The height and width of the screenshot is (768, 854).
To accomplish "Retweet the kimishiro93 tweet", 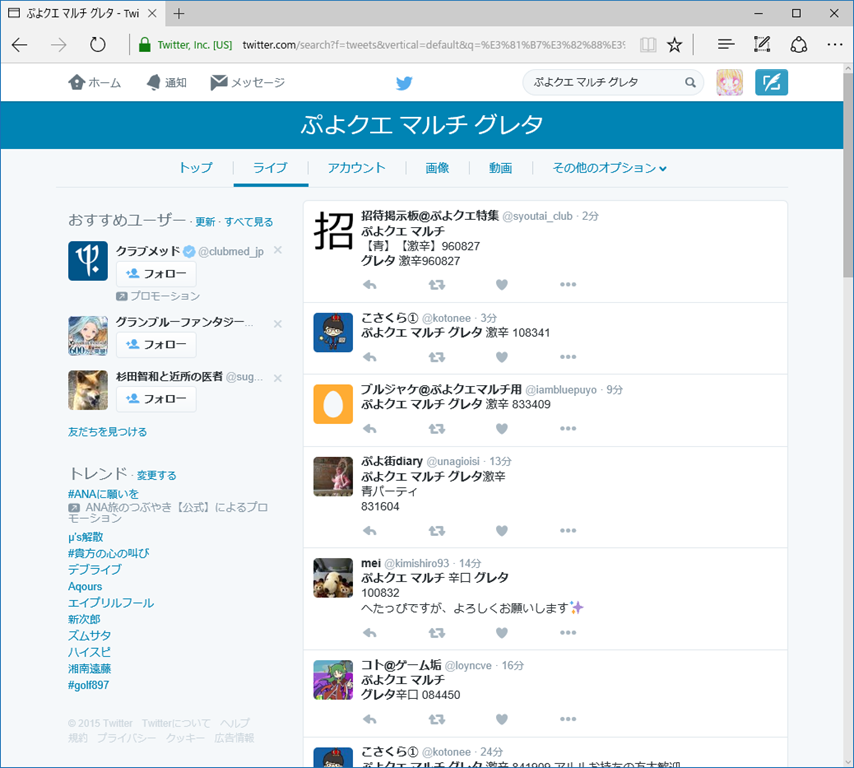I will click(x=436, y=632).
